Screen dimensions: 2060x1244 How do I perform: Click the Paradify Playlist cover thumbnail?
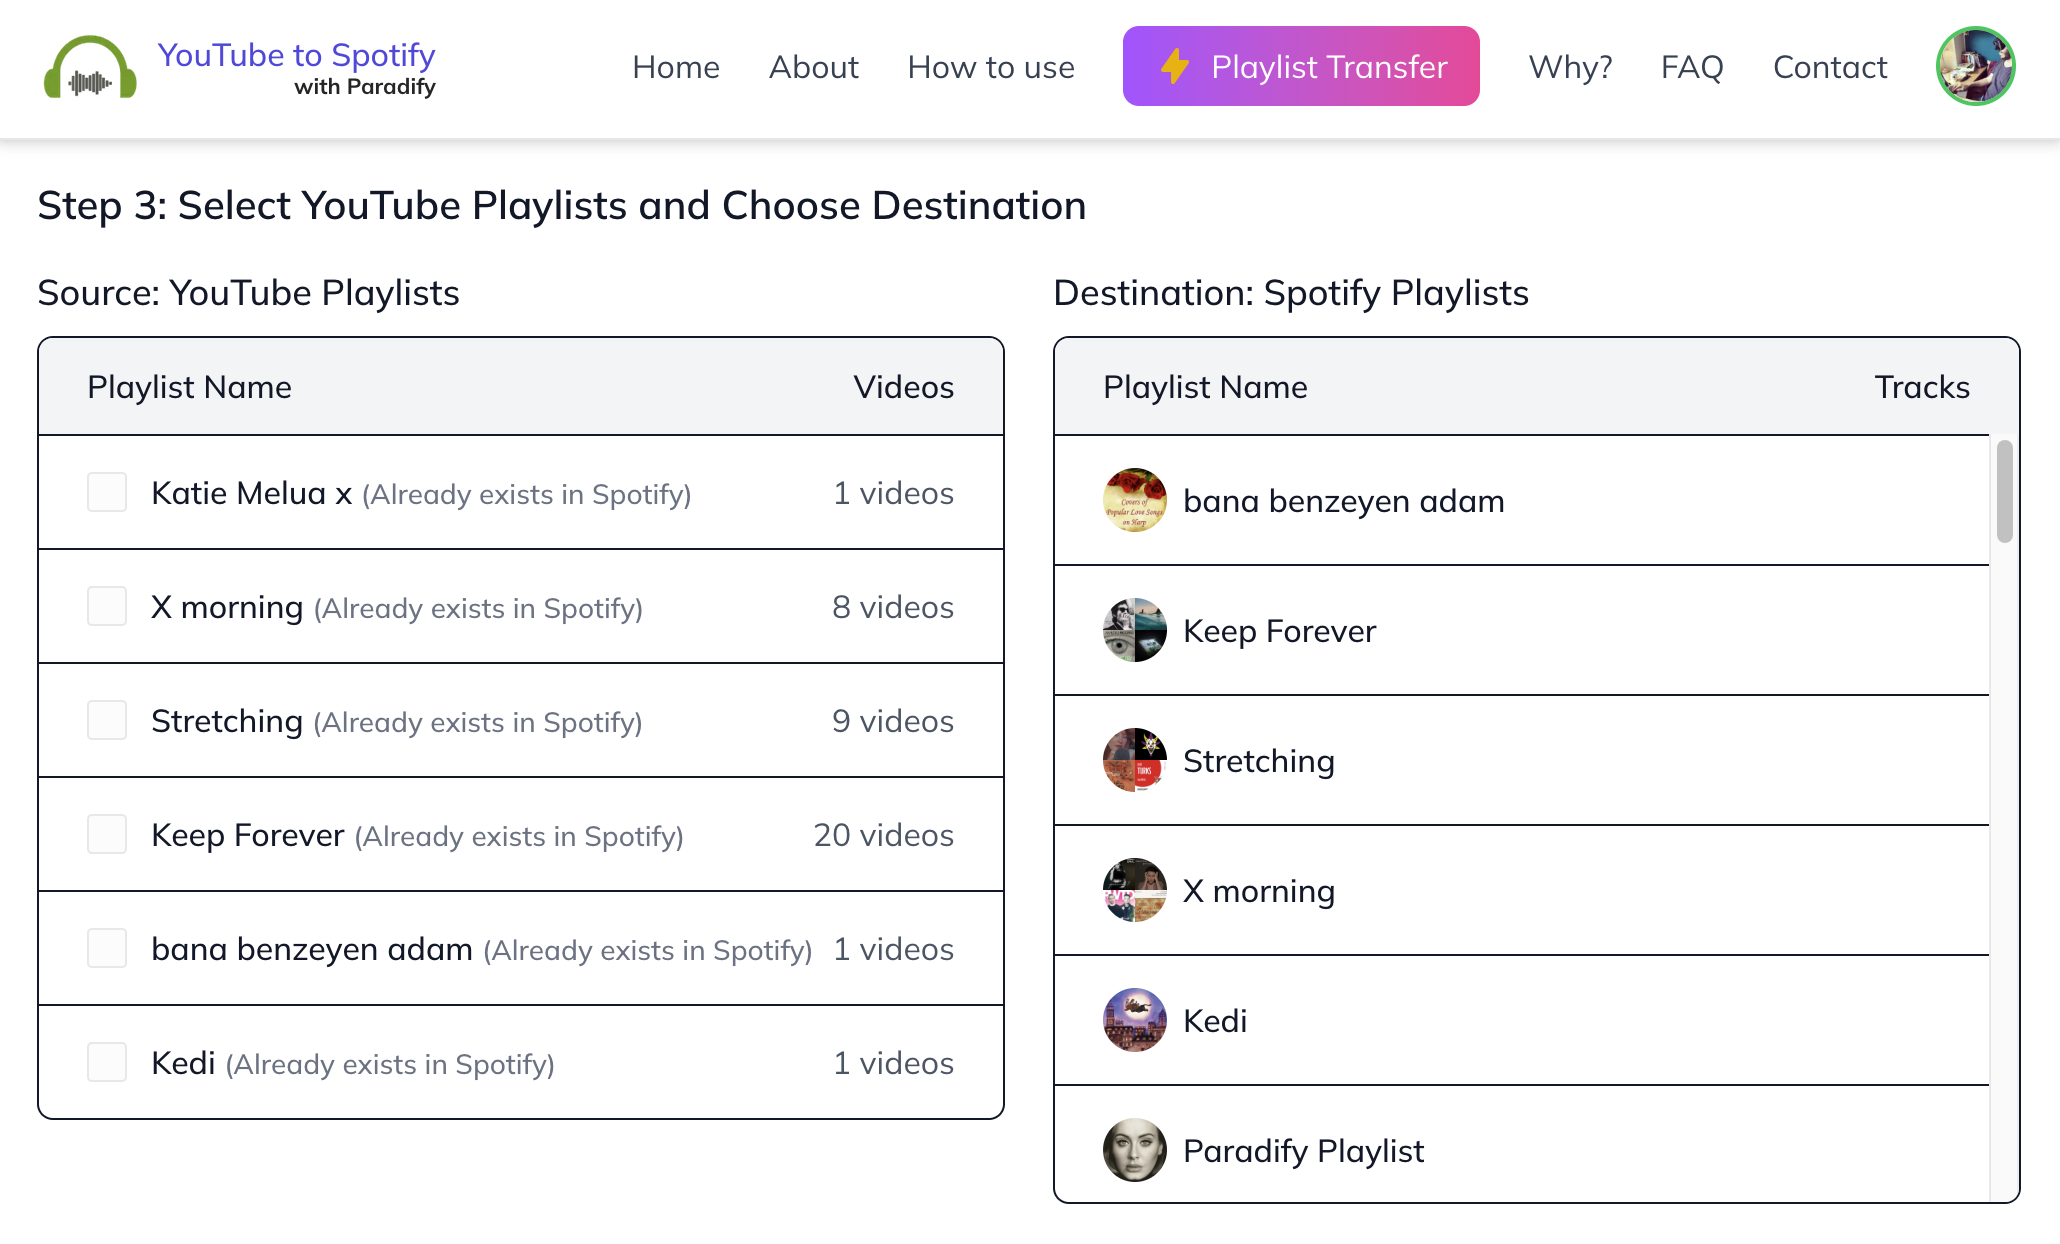1135,1150
